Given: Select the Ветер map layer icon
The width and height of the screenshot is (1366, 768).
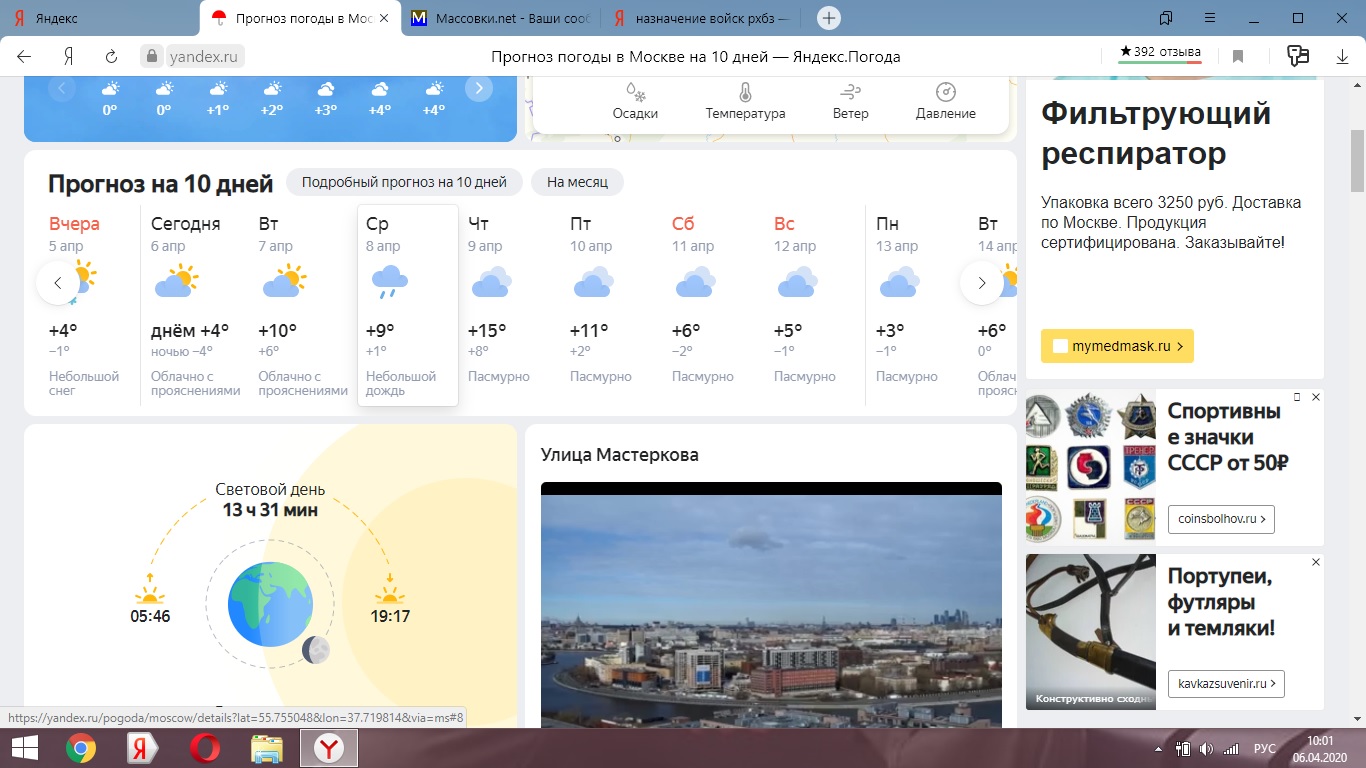Looking at the screenshot, I should click(x=851, y=93).
